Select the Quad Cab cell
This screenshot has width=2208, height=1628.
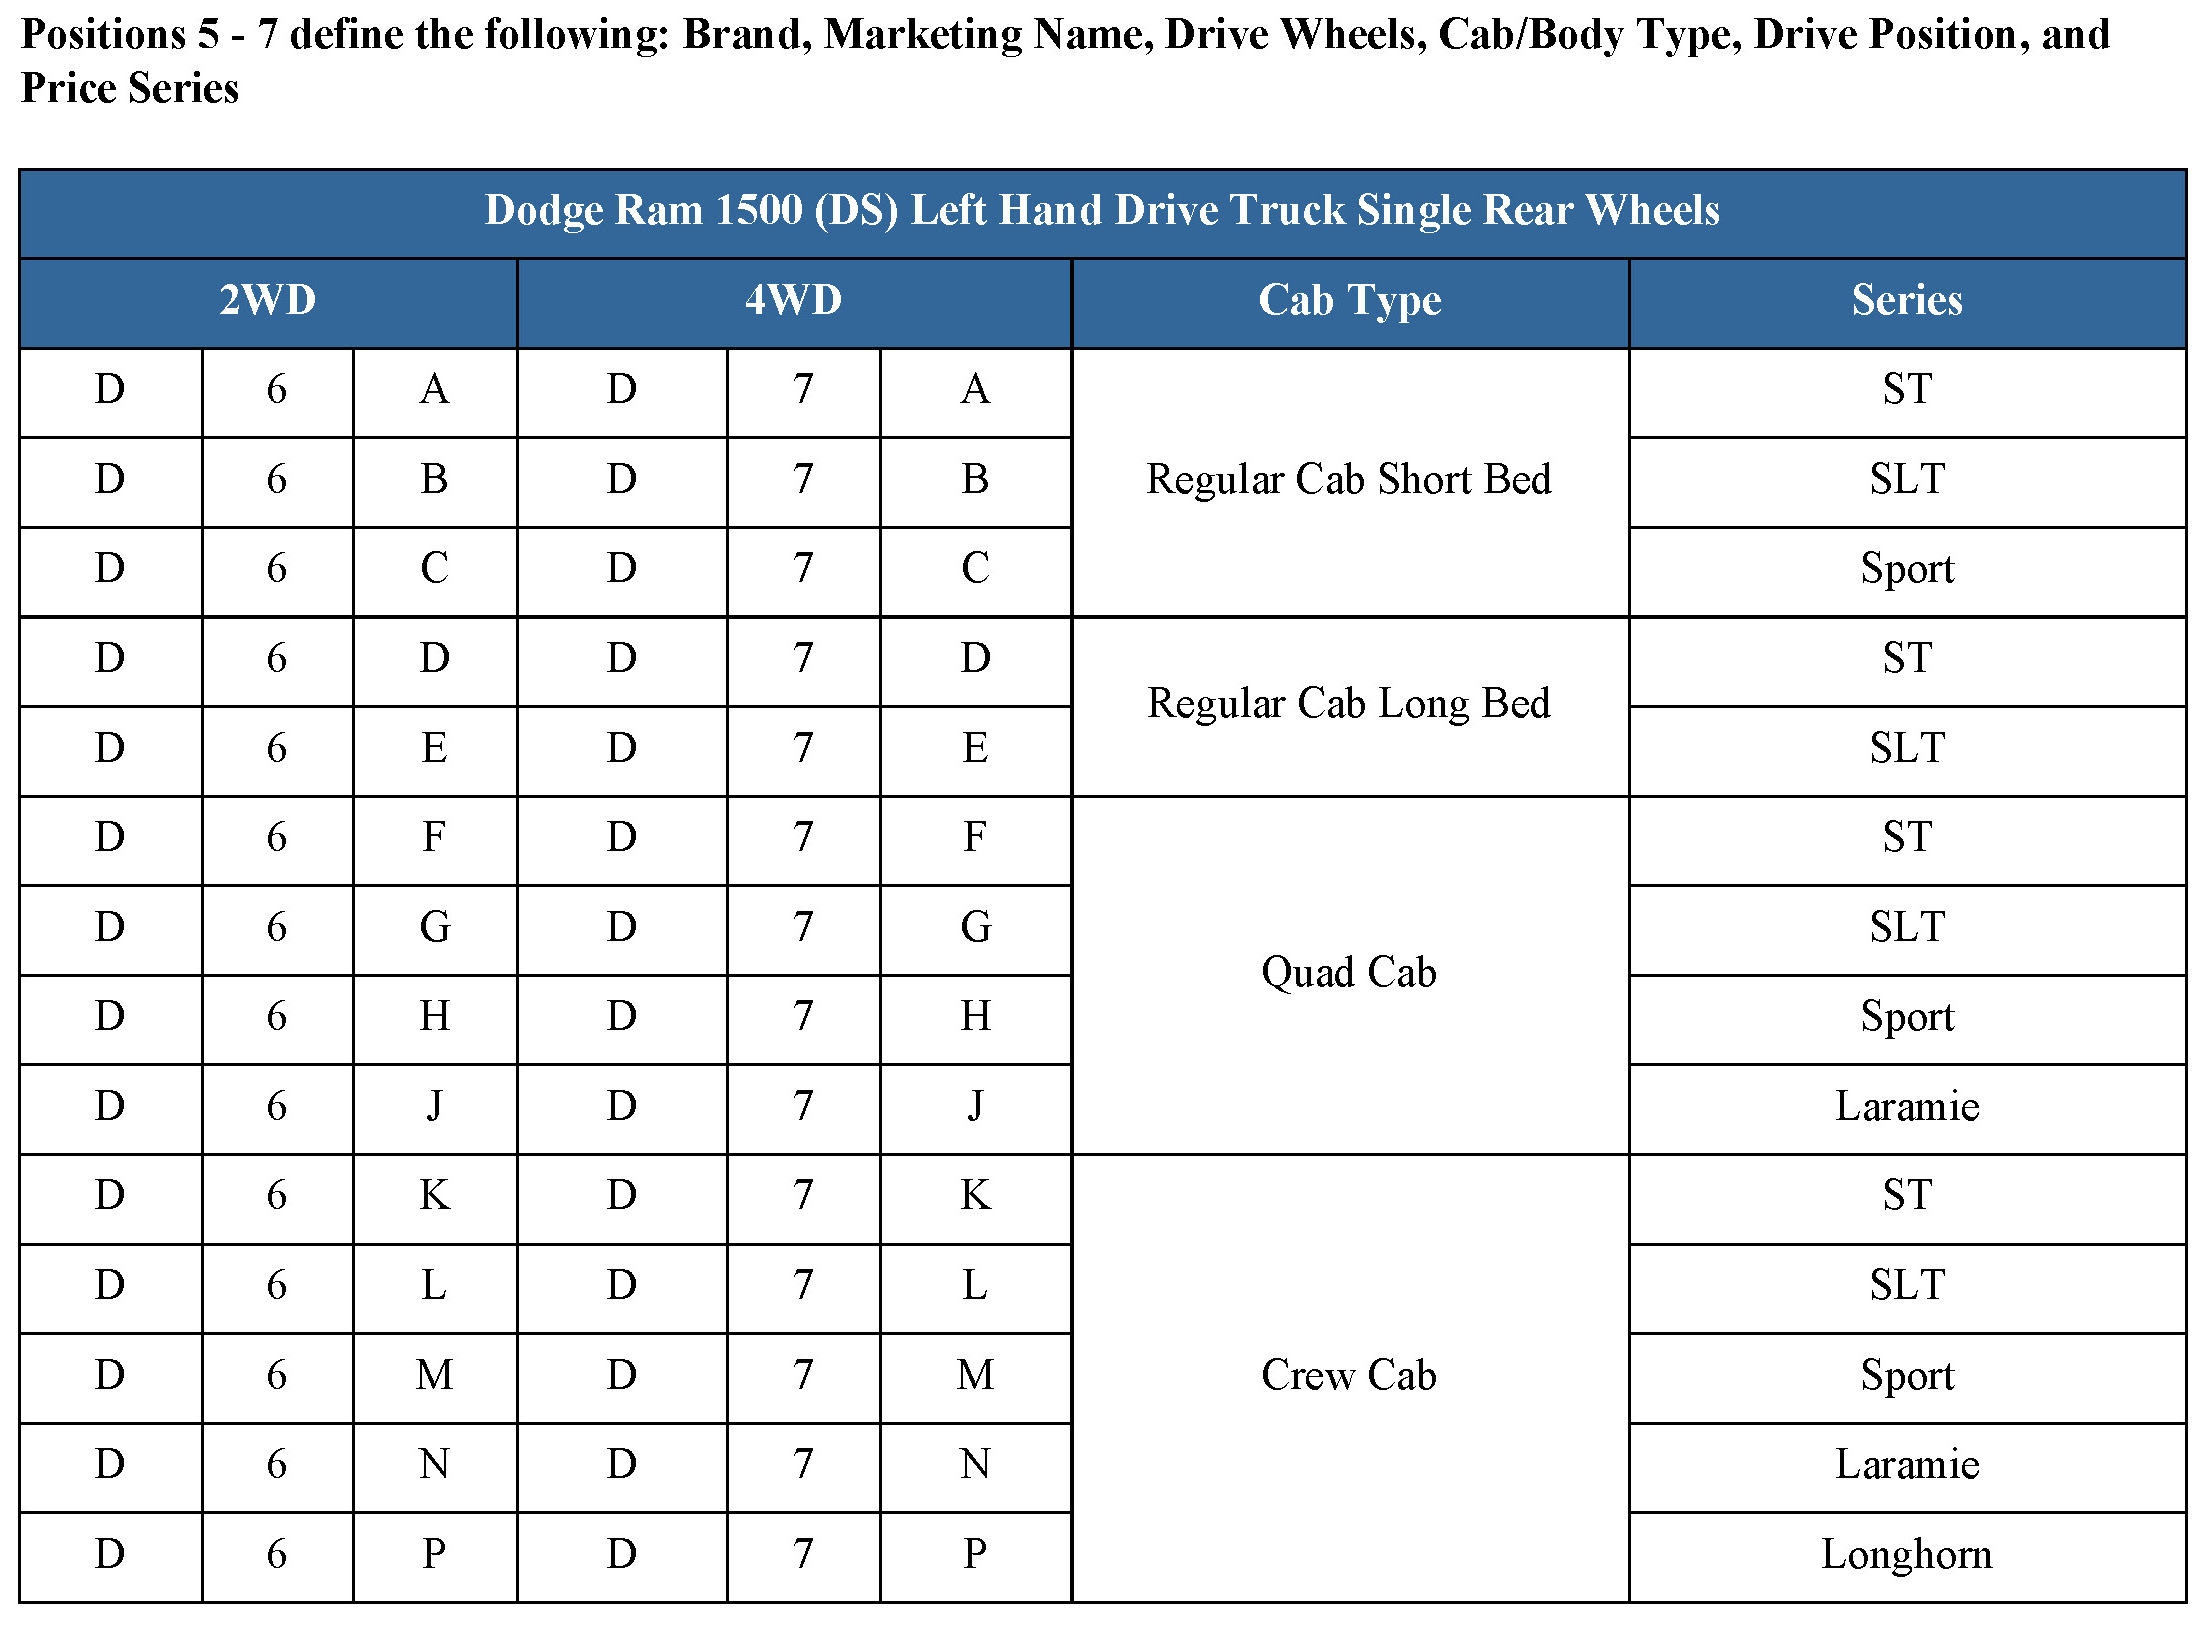tap(1348, 972)
